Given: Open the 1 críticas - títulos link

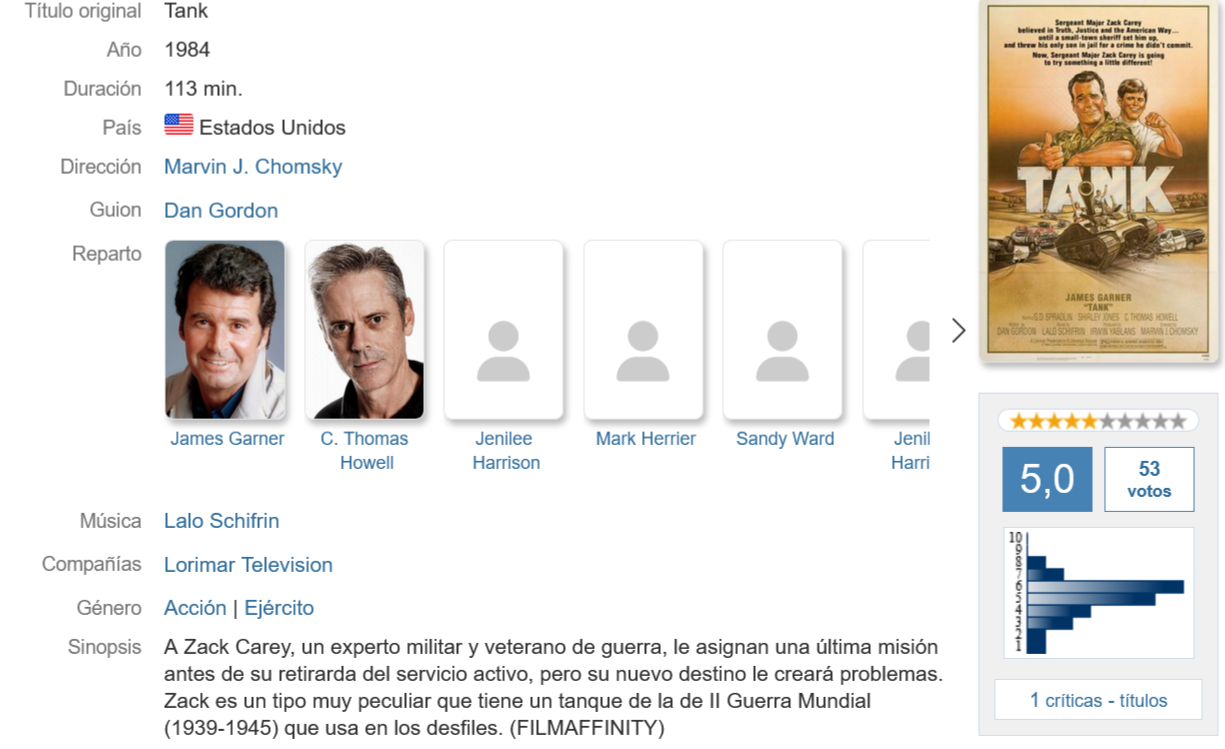Looking at the screenshot, I should (x=1098, y=700).
